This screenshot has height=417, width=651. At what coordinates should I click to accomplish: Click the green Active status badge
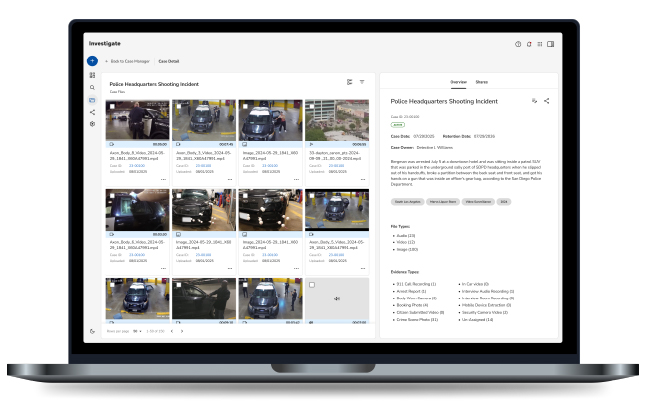click(397, 125)
